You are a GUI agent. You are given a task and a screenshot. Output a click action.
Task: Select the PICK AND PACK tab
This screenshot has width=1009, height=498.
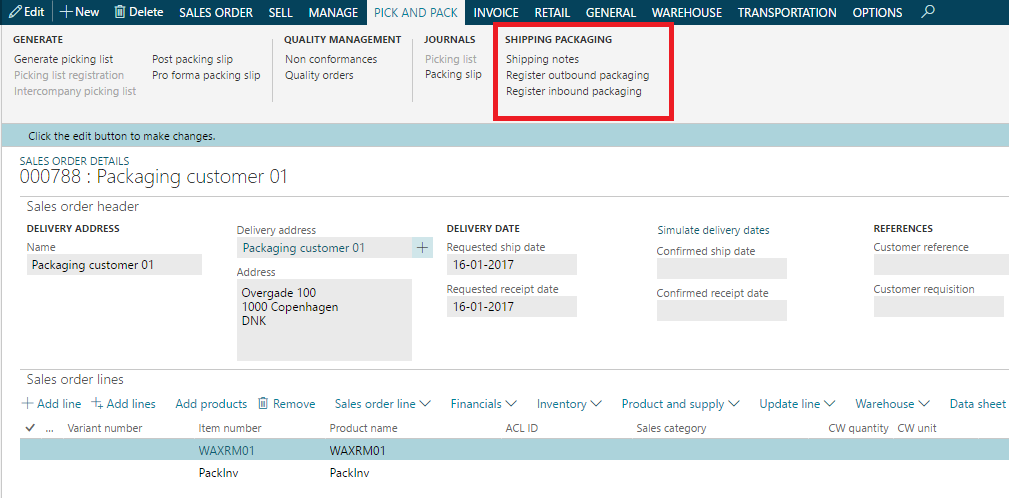(x=416, y=12)
